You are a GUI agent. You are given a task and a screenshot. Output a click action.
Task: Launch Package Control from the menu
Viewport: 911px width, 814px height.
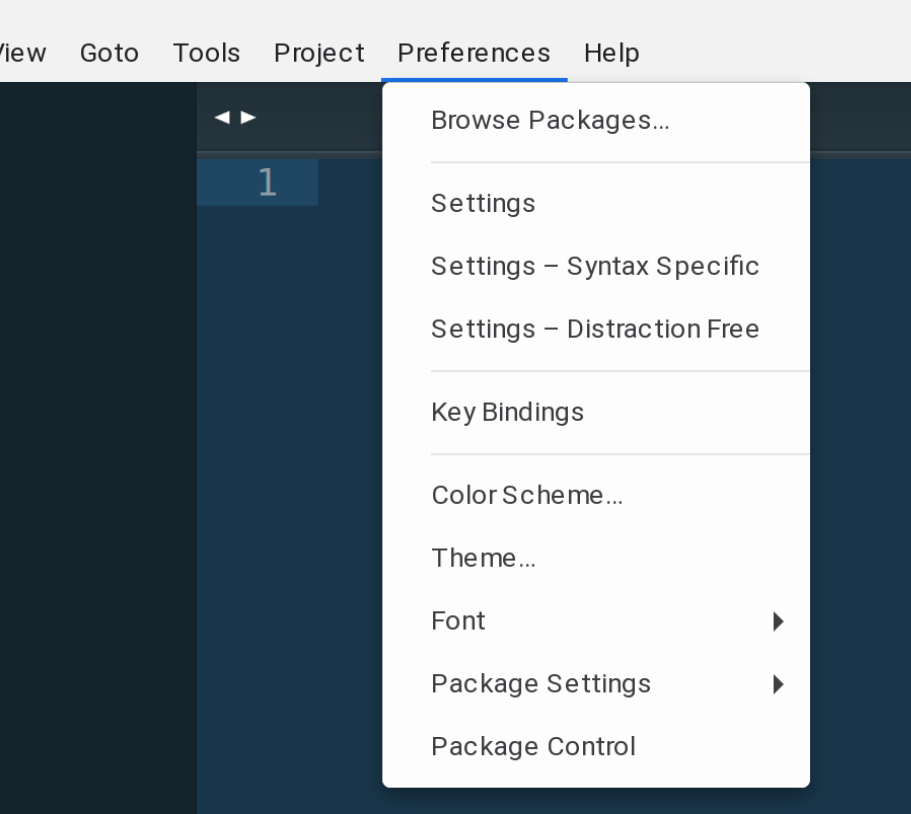tap(533, 747)
